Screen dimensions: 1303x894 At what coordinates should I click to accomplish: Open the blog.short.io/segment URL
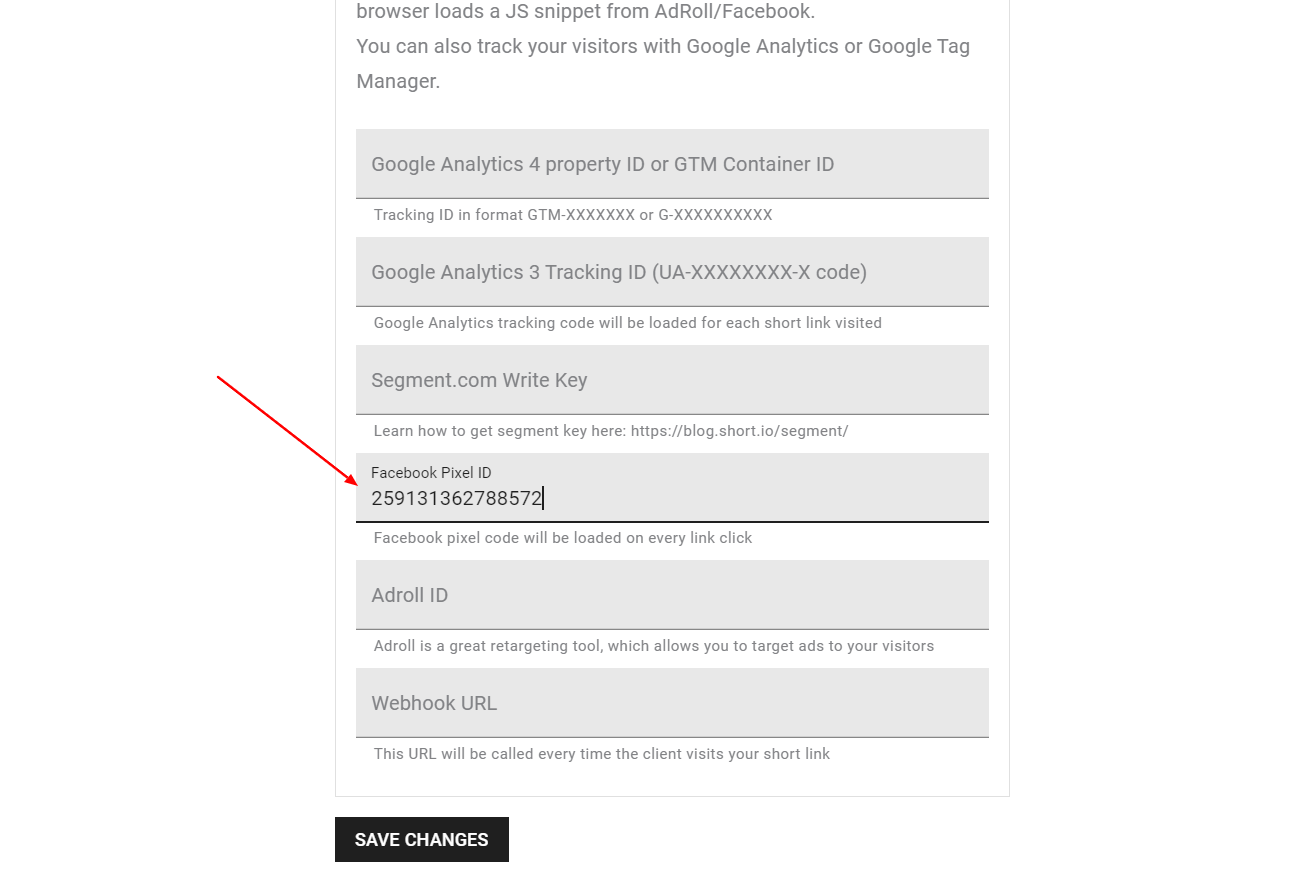click(739, 431)
